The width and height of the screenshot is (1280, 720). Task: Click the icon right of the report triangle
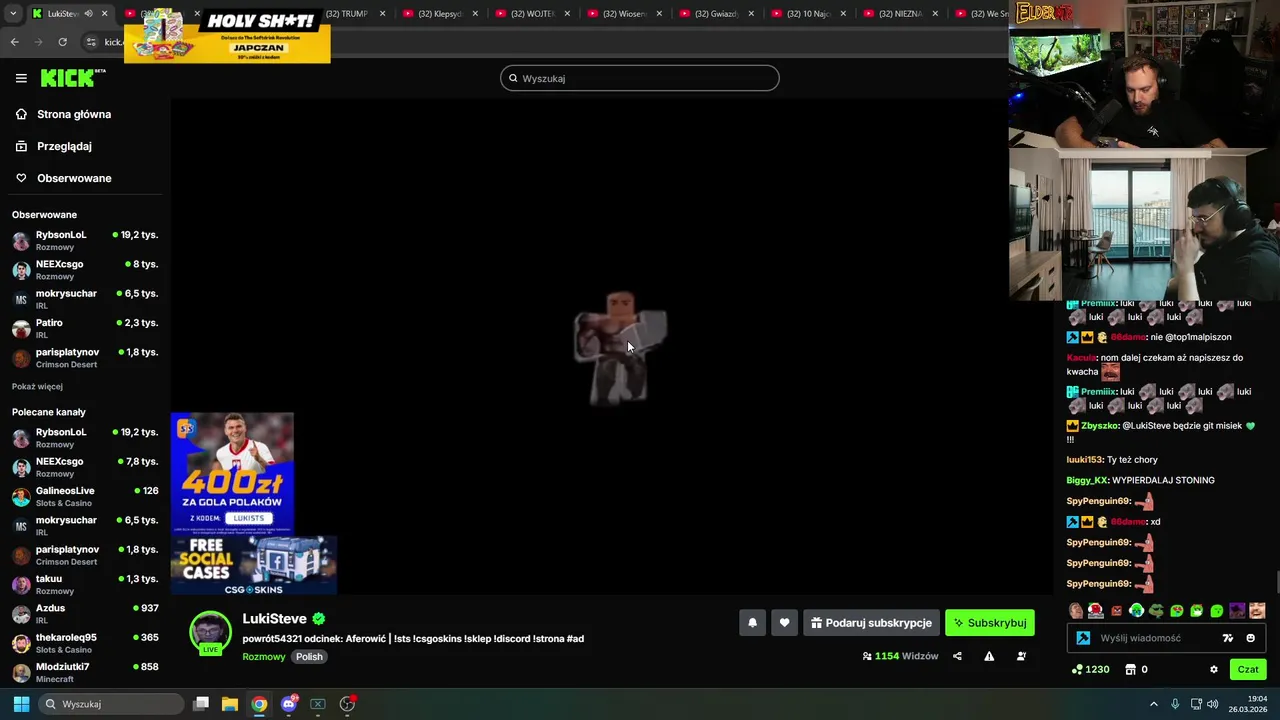(1021, 656)
